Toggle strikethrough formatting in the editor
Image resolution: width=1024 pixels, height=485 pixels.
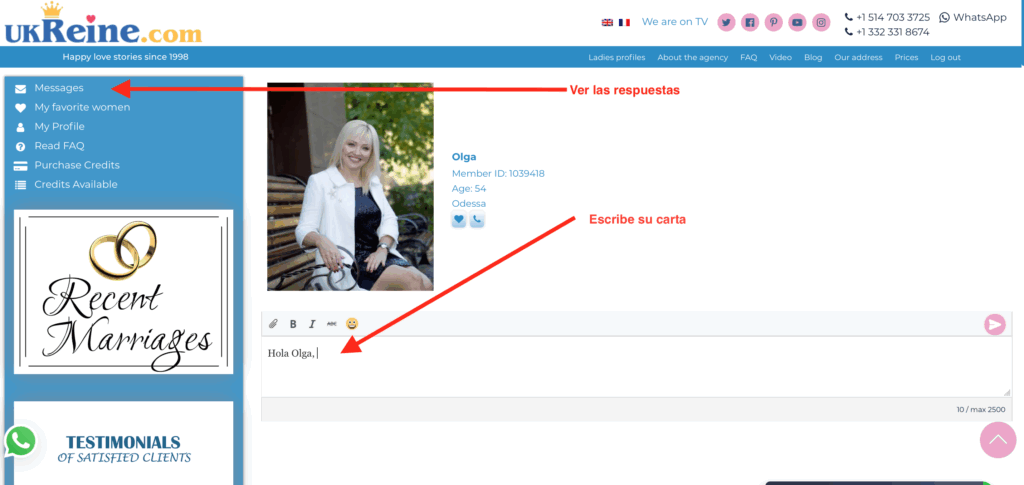(332, 324)
